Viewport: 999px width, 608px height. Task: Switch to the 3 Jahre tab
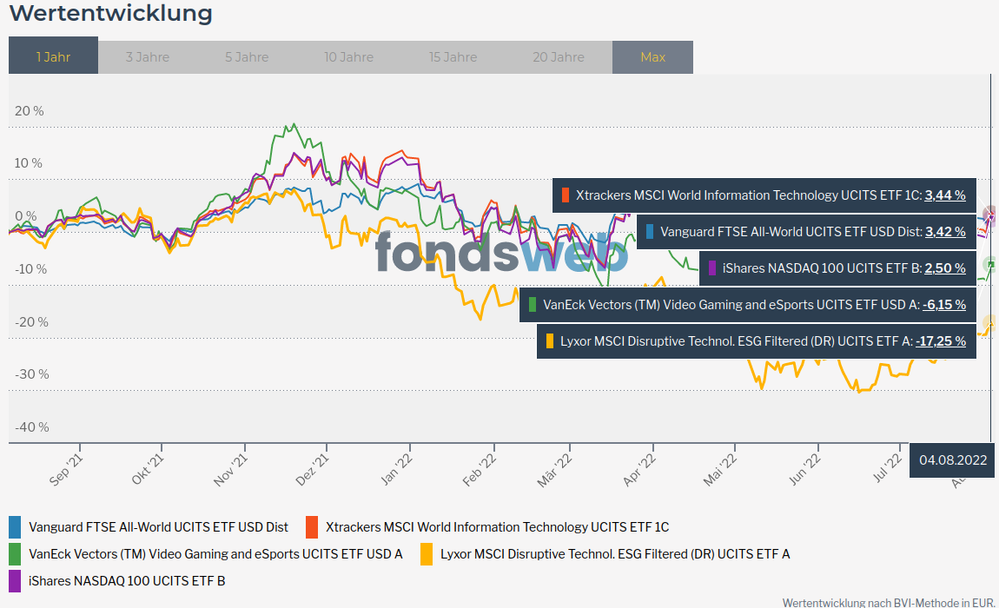pyautogui.click(x=147, y=57)
